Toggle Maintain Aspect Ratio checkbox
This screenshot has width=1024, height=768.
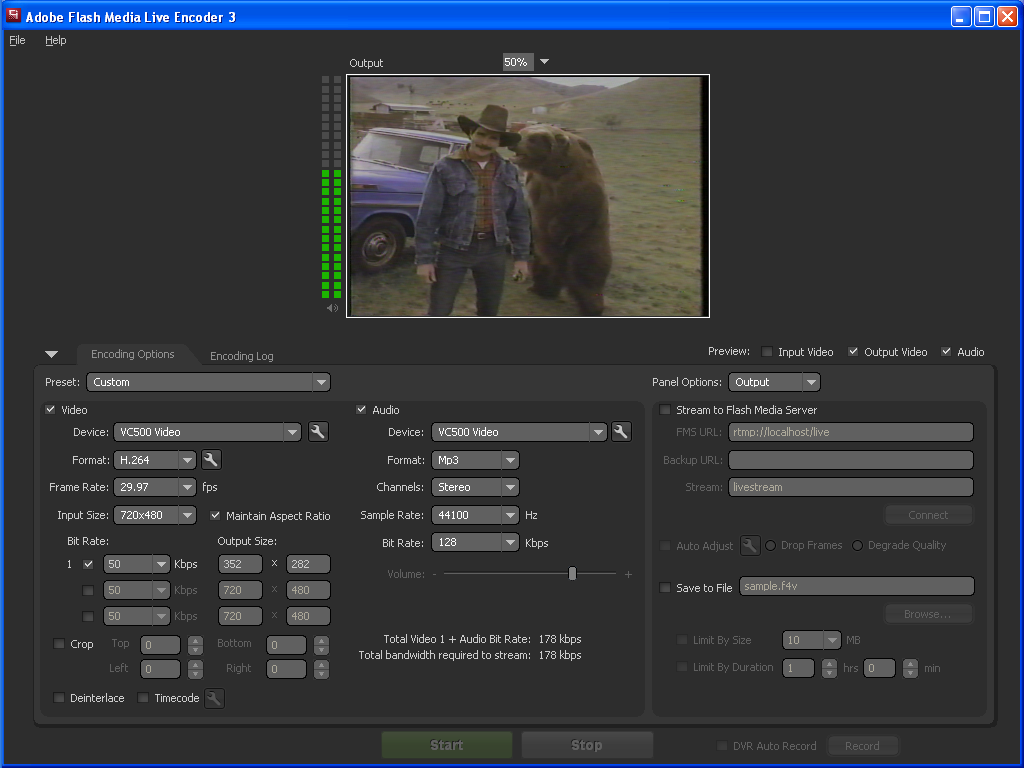click(x=215, y=516)
